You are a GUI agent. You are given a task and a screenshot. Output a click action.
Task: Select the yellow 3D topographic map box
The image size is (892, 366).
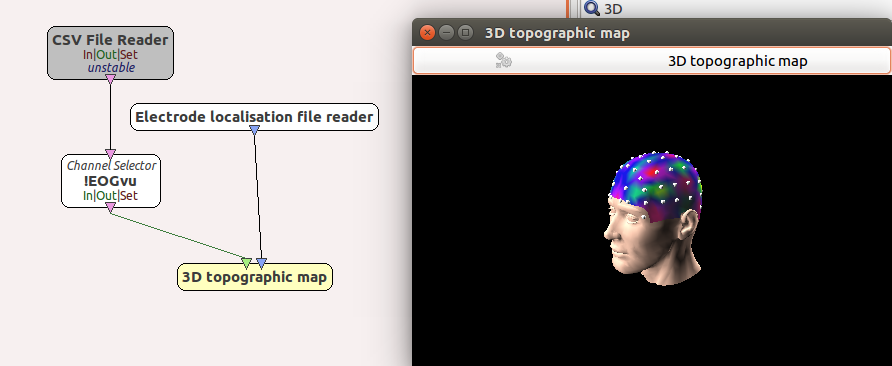pos(254,277)
